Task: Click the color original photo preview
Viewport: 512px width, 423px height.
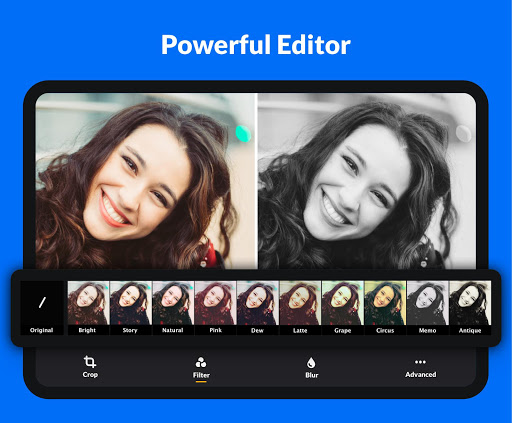Action: pyautogui.click(x=146, y=181)
